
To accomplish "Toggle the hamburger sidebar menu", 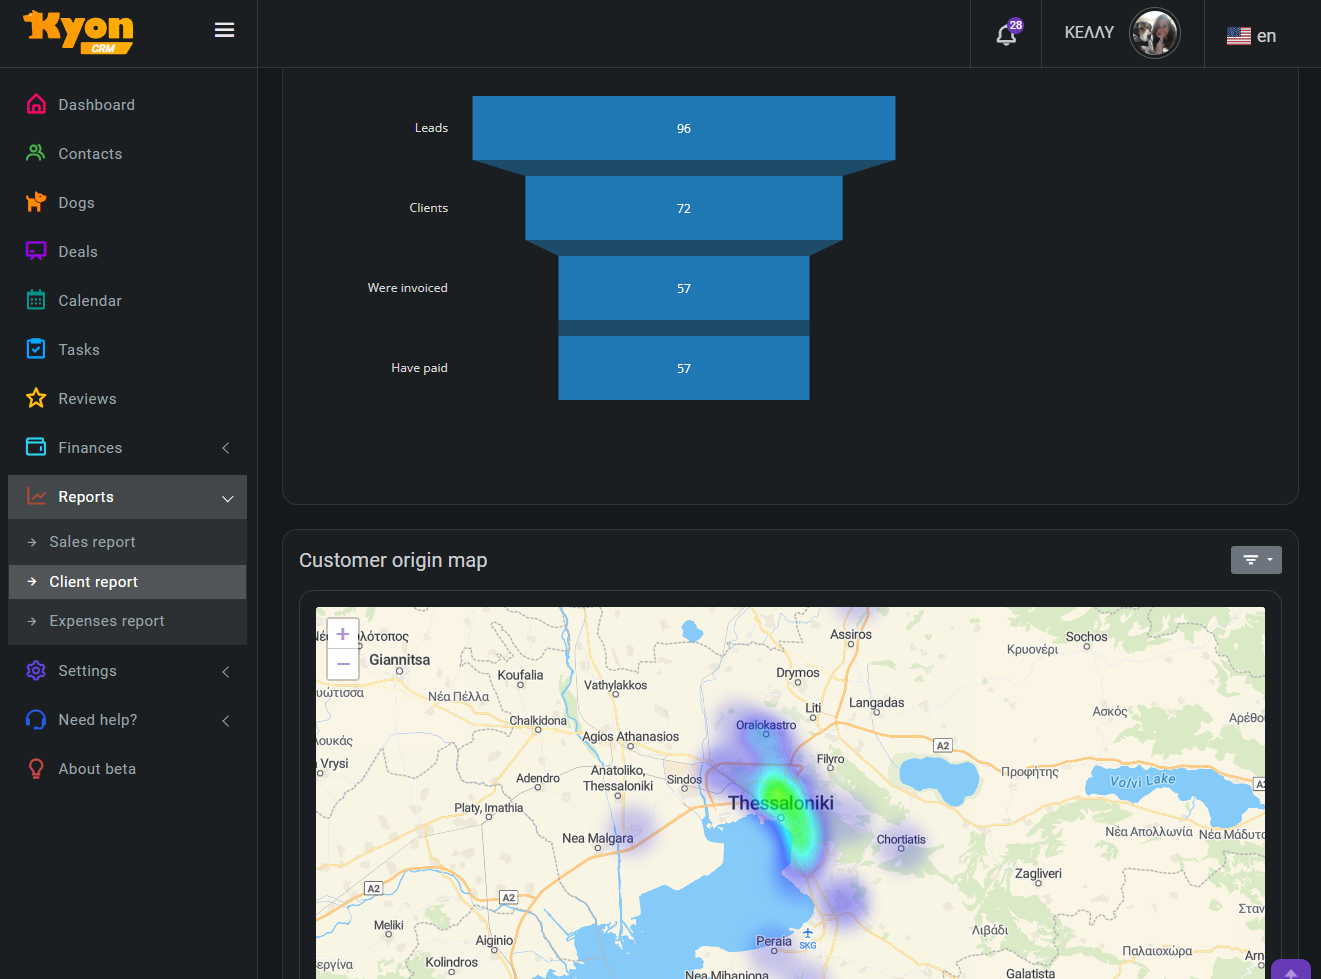I will (224, 30).
